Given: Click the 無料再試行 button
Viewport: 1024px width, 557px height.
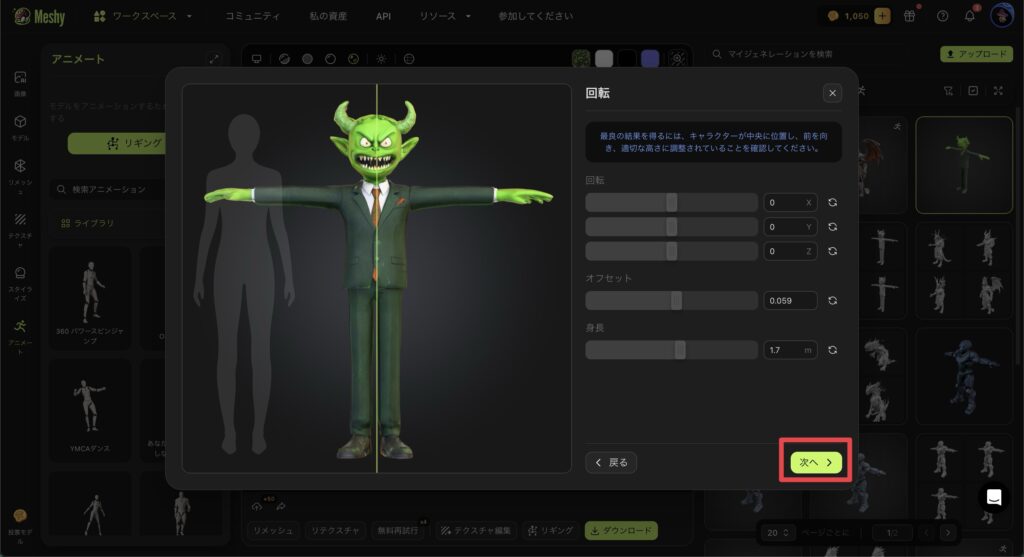Looking at the screenshot, I should (398, 530).
